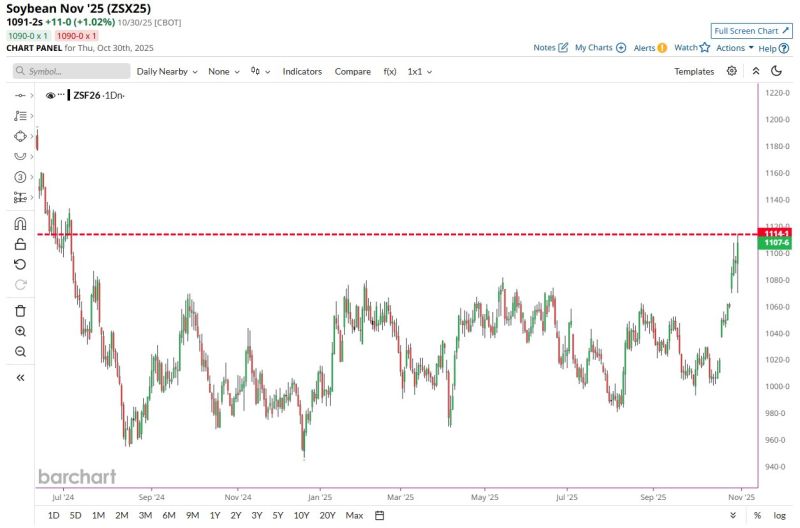Open the Templates menu
The image size is (800, 528).
[x=694, y=71]
